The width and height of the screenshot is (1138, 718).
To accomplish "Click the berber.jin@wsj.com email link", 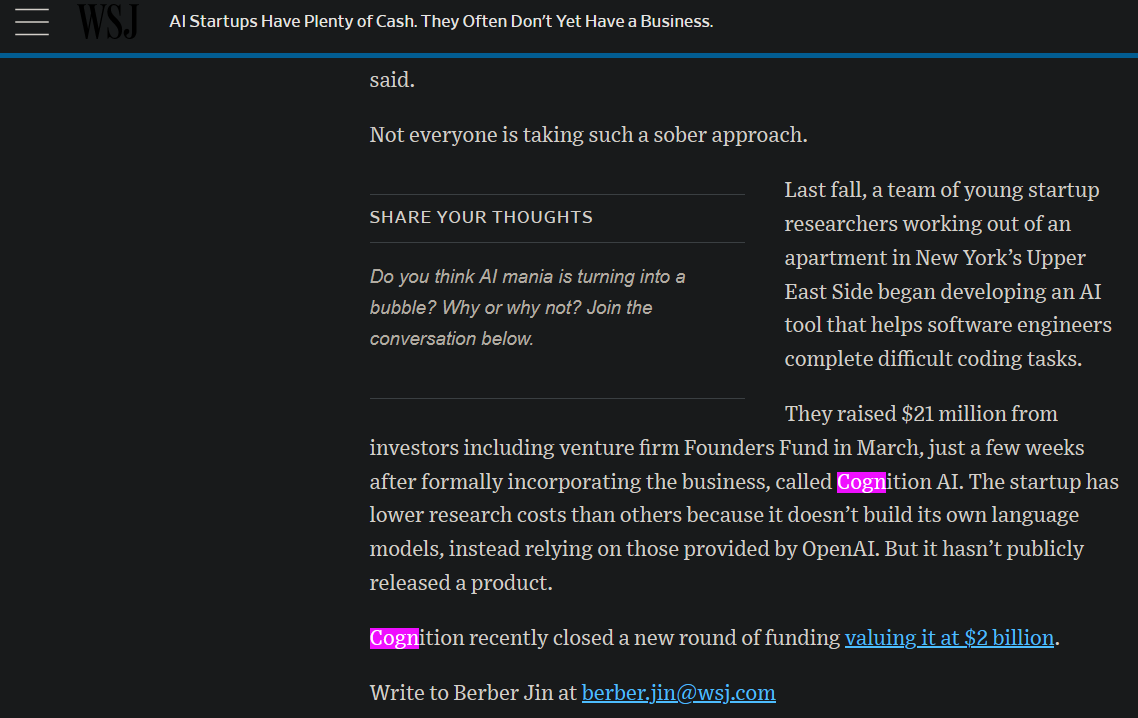I will pyautogui.click(x=678, y=692).
